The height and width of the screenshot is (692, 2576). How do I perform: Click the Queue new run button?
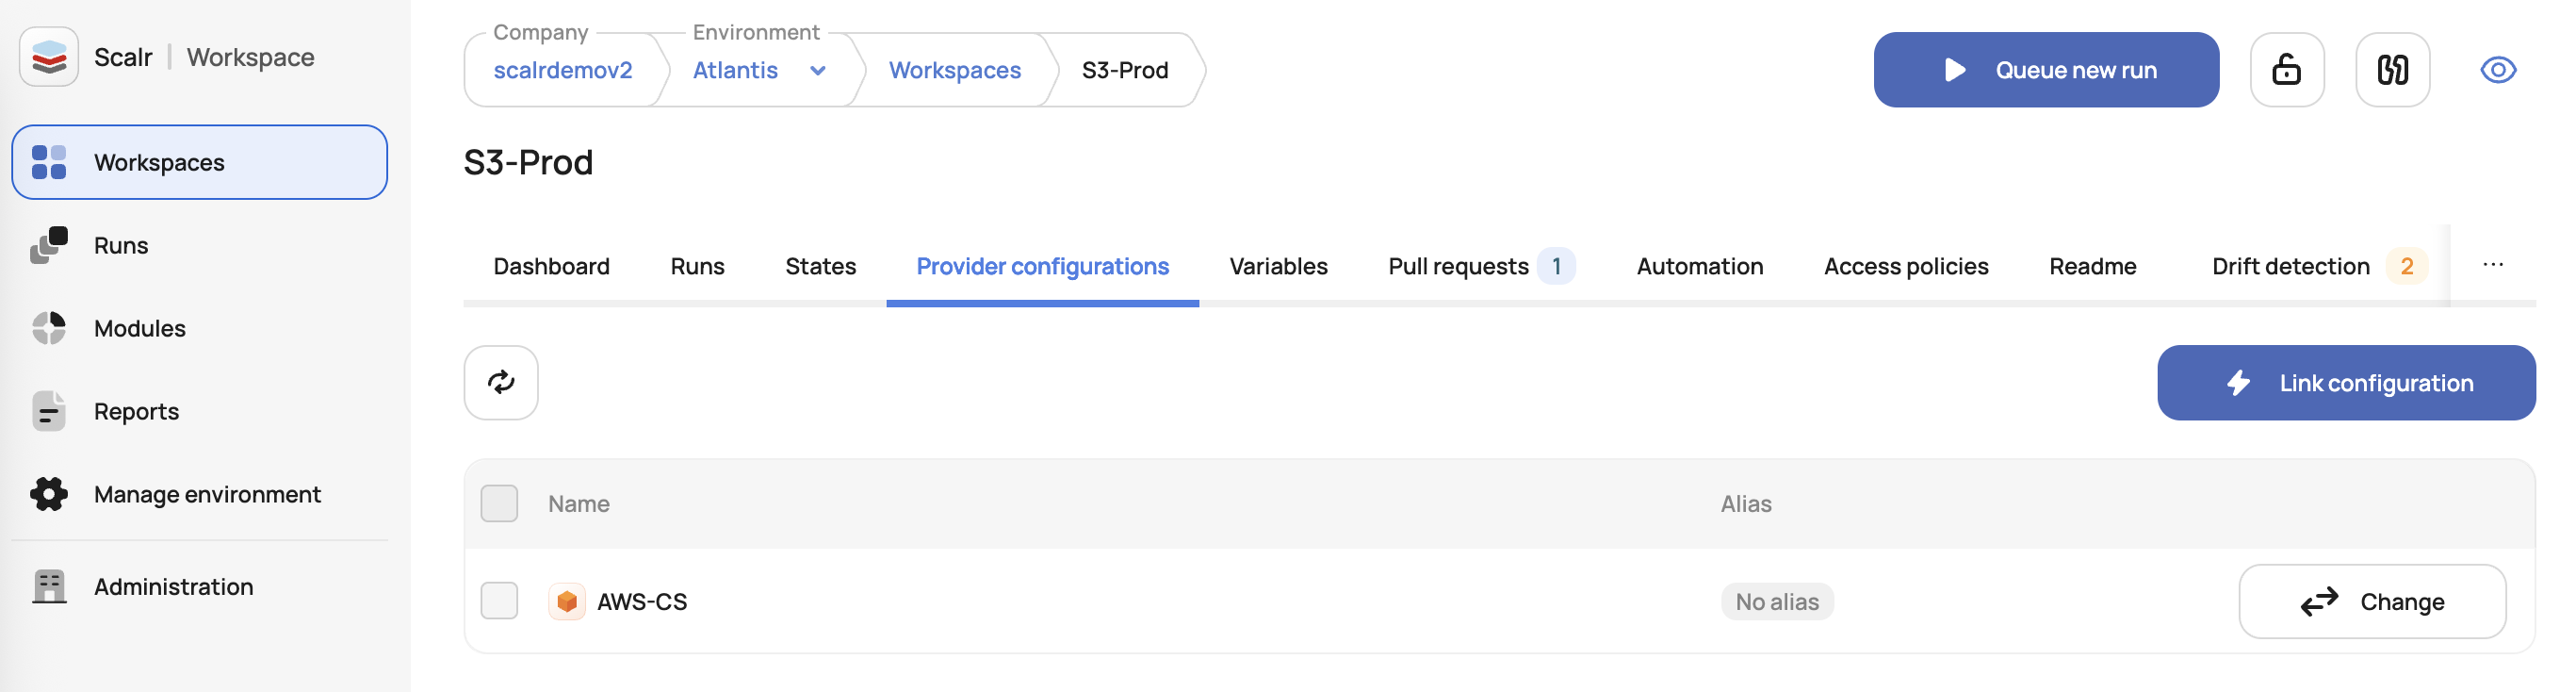click(2046, 70)
